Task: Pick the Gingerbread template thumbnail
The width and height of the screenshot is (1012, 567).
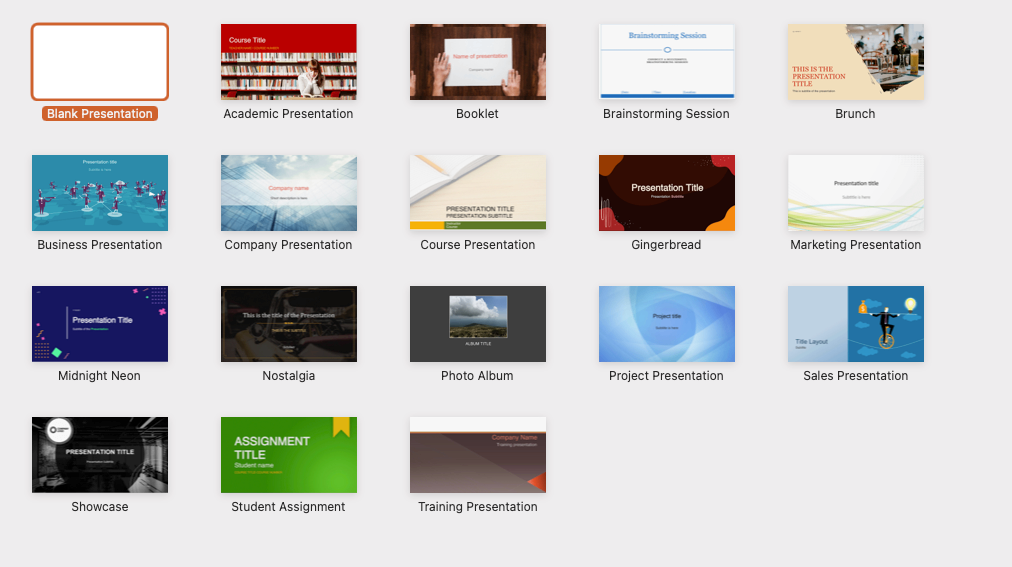Action: coord(666,193)
